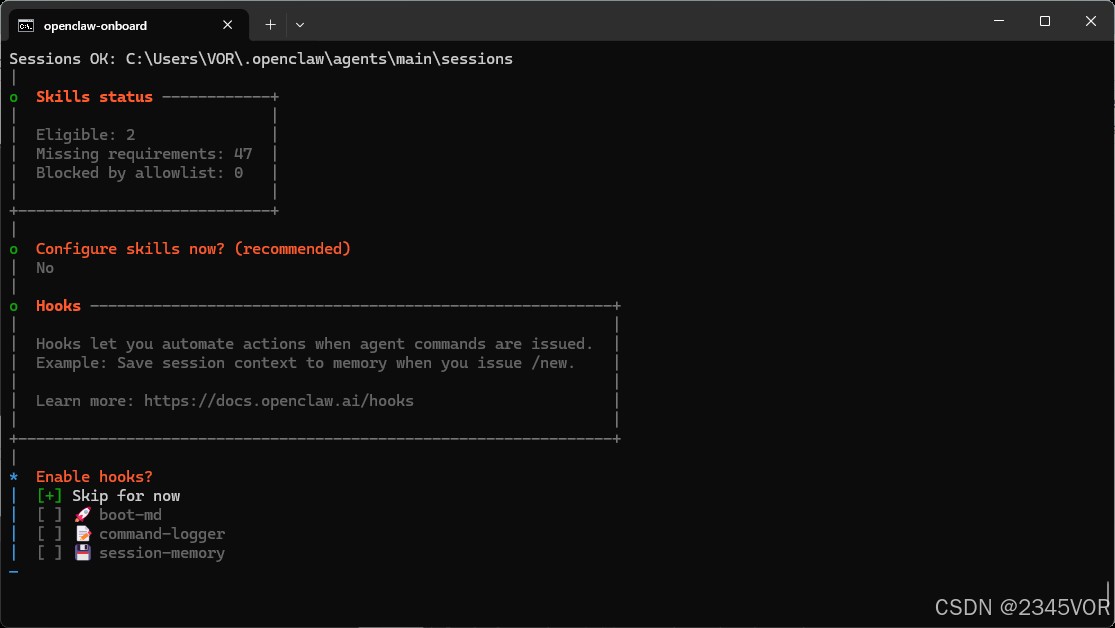
Task: Click the blue star marker beside Enable hooks
Action: (14, 477)
